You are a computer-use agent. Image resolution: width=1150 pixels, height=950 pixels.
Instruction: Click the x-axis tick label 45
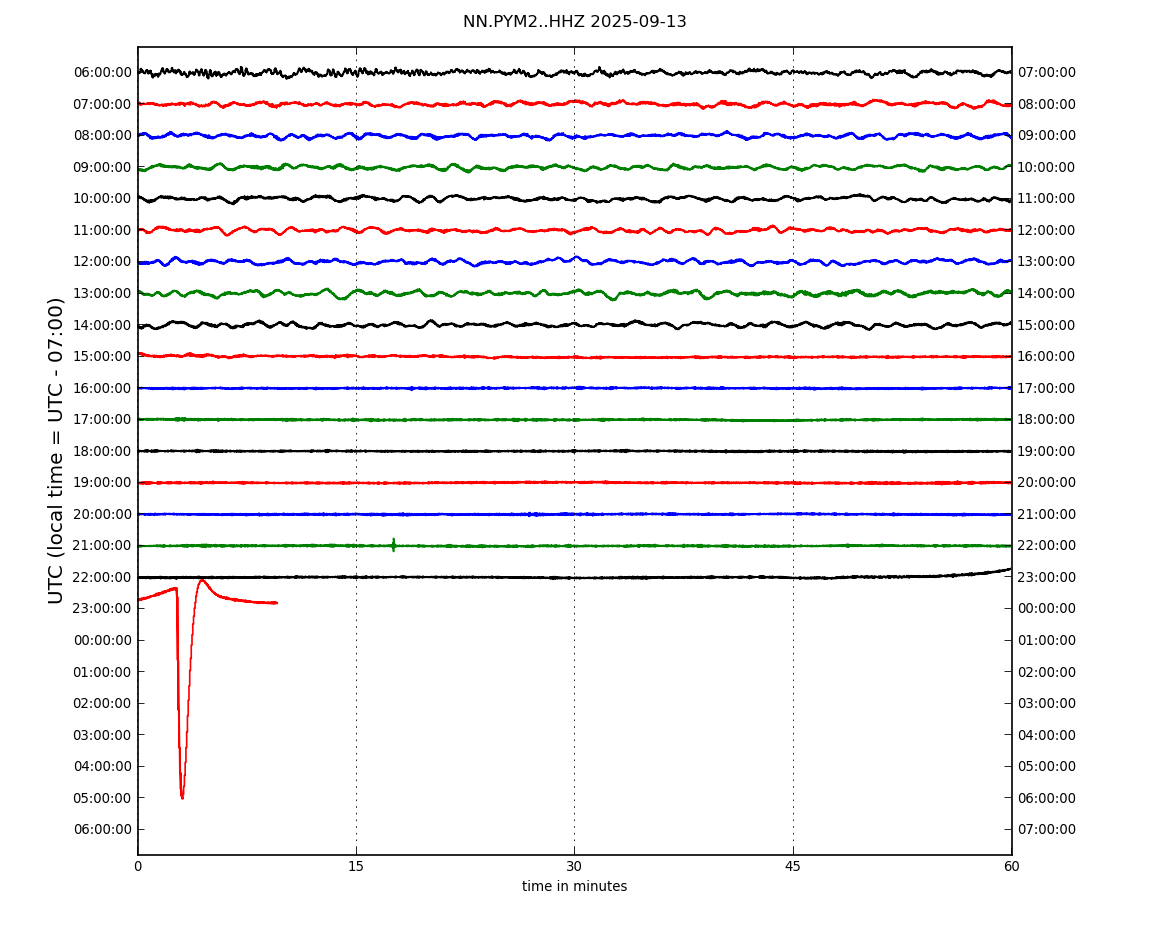[x=793, y=867]
